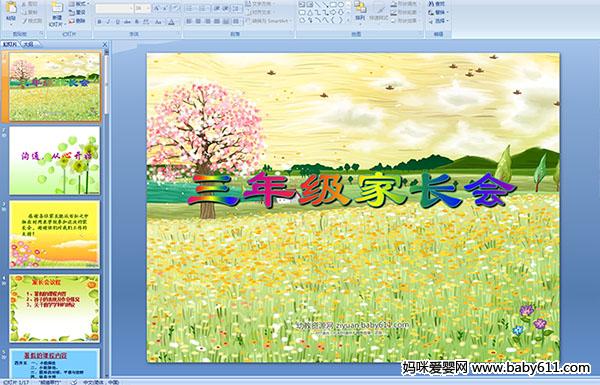600x385 pixels.
Task: Select the oval shape in shapes gallery
Action: [x=341, y=5]
